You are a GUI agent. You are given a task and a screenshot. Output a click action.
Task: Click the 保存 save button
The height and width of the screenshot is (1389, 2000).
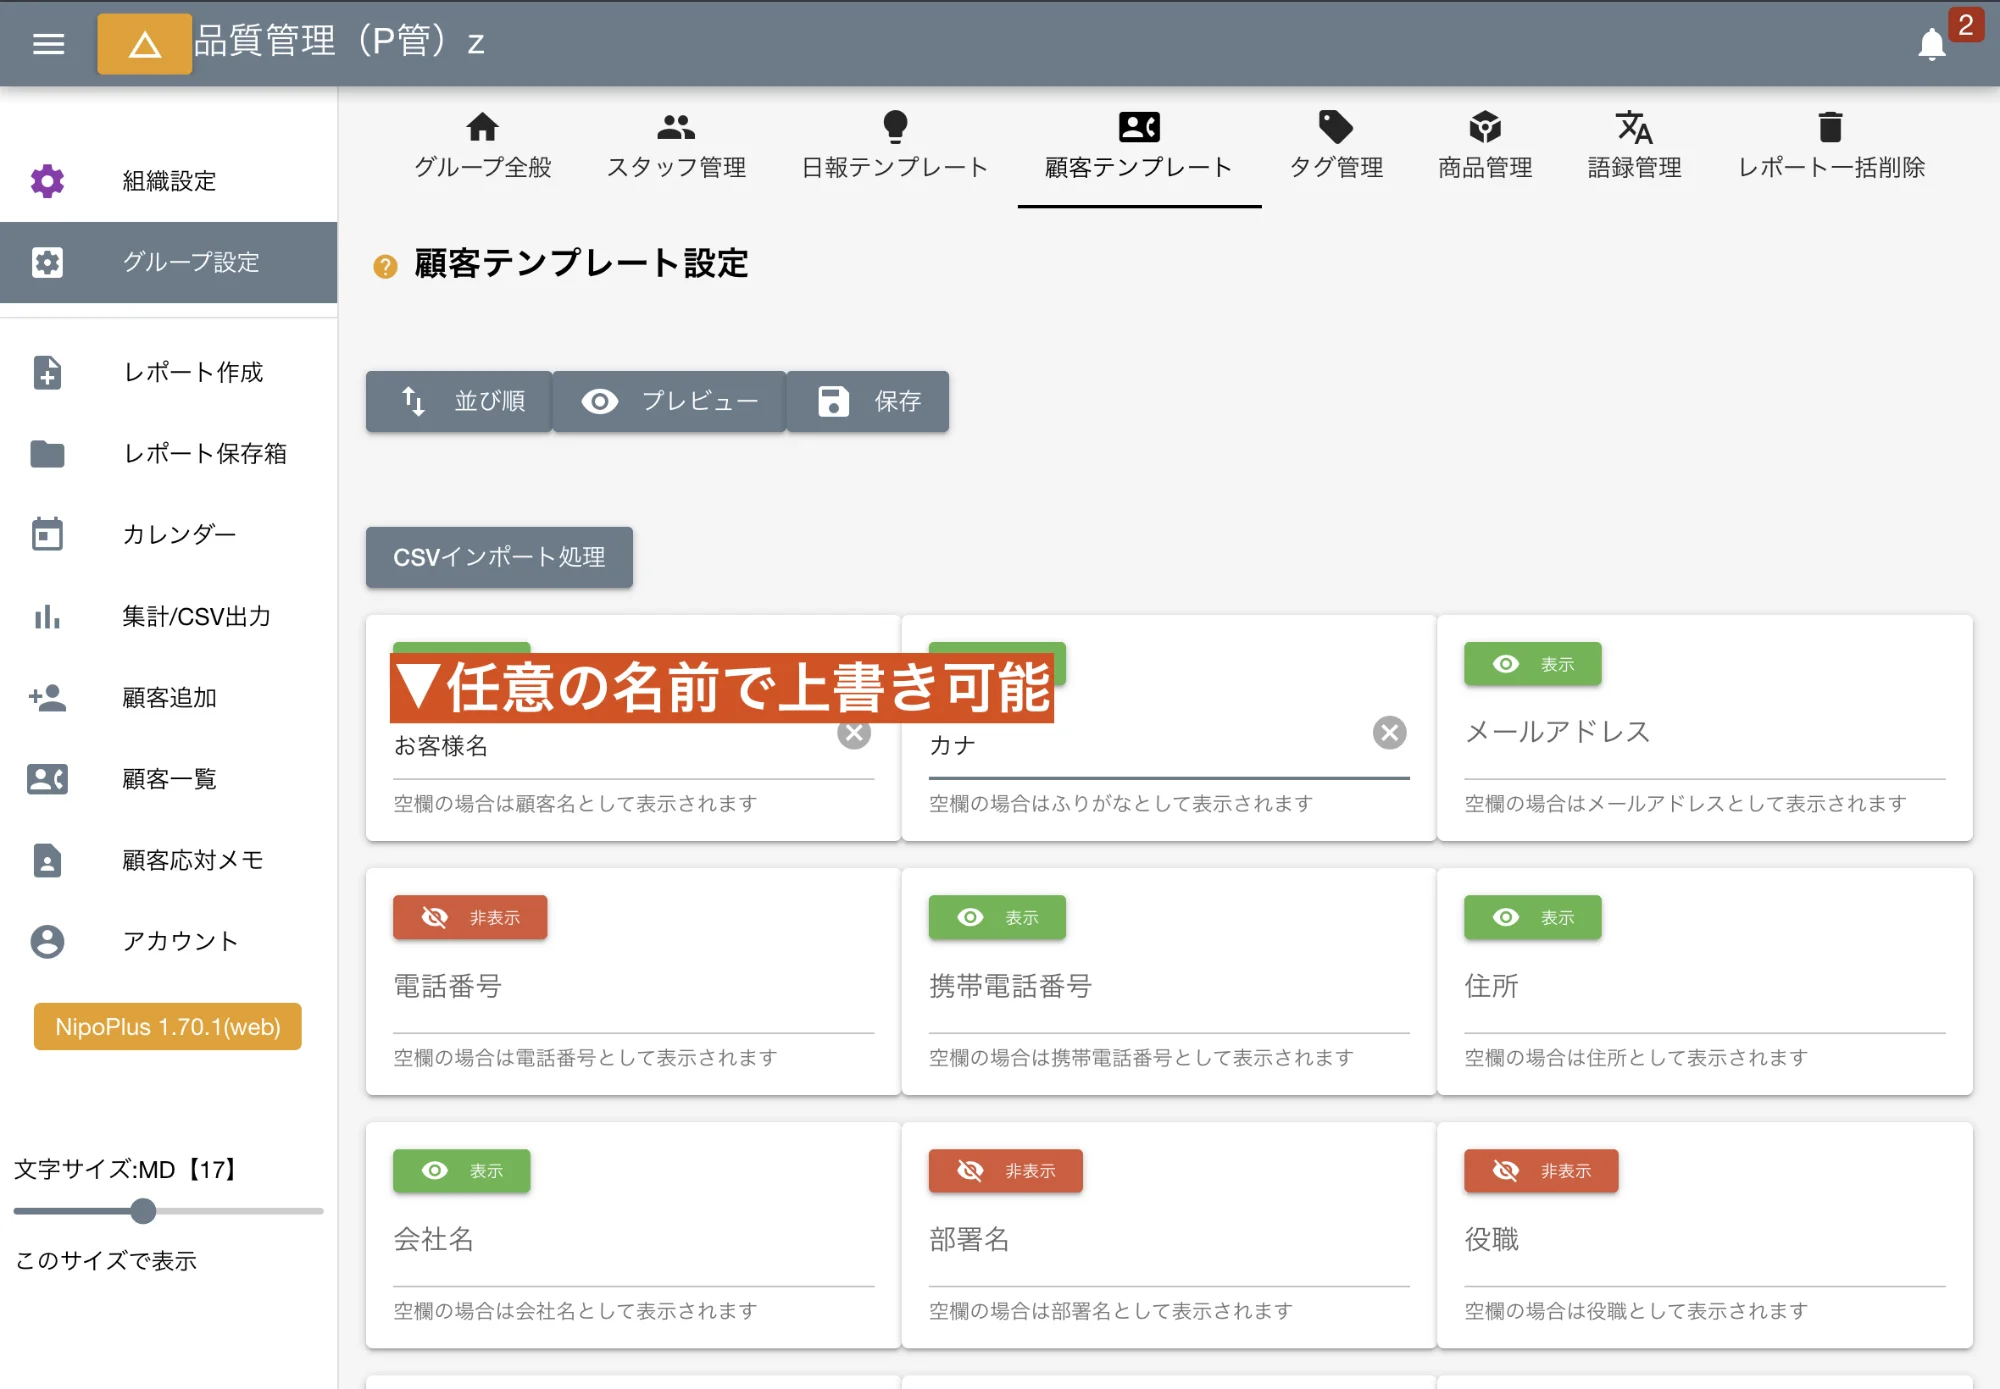[x=866, y=402]
